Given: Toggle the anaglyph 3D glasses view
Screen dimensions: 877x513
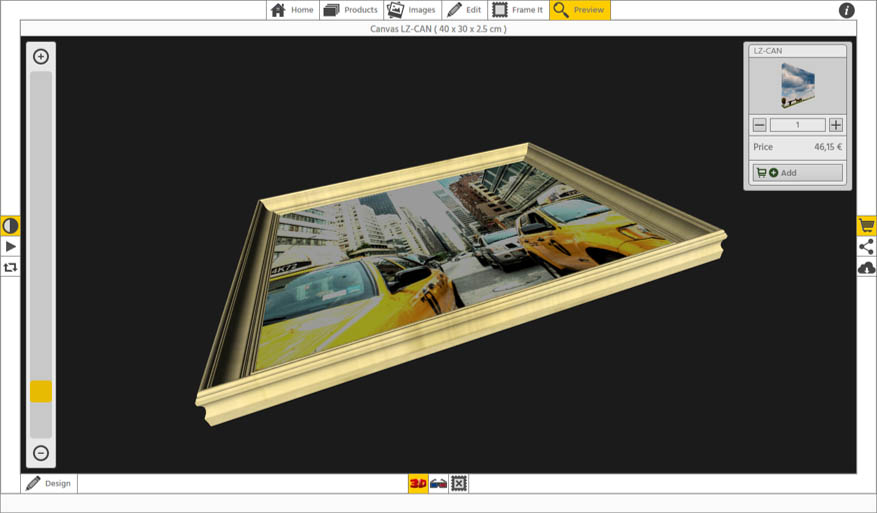Looking at the screenshot, I should click(438, 483).
